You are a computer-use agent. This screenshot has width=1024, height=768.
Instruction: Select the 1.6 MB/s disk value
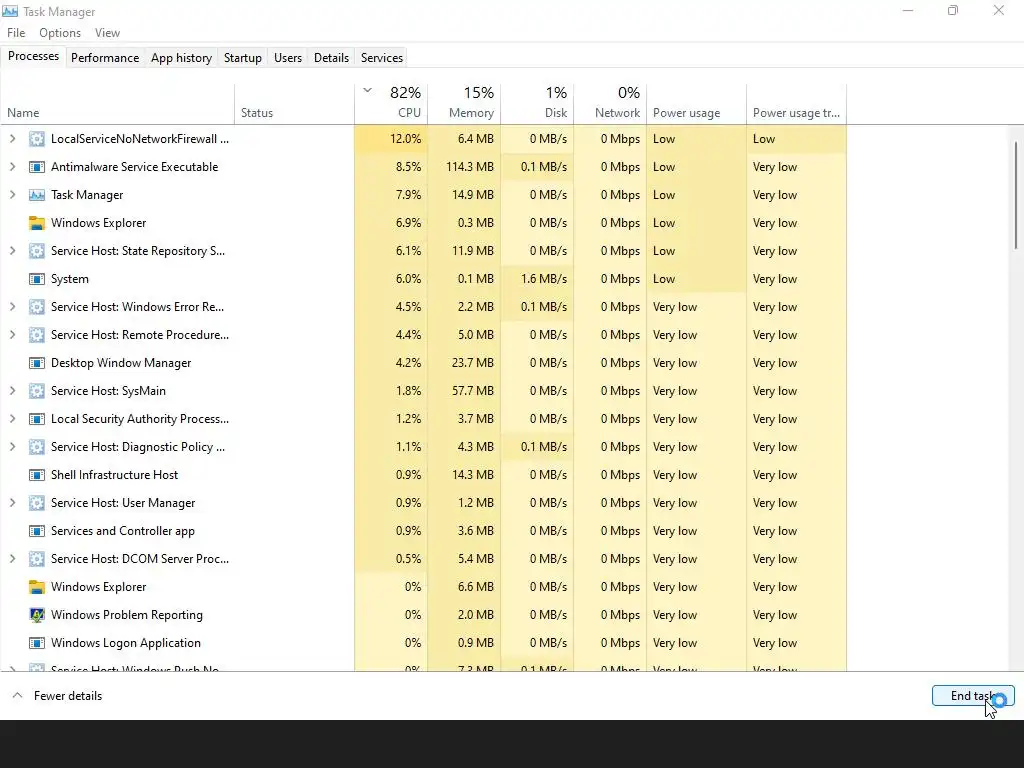coord(543,279)
